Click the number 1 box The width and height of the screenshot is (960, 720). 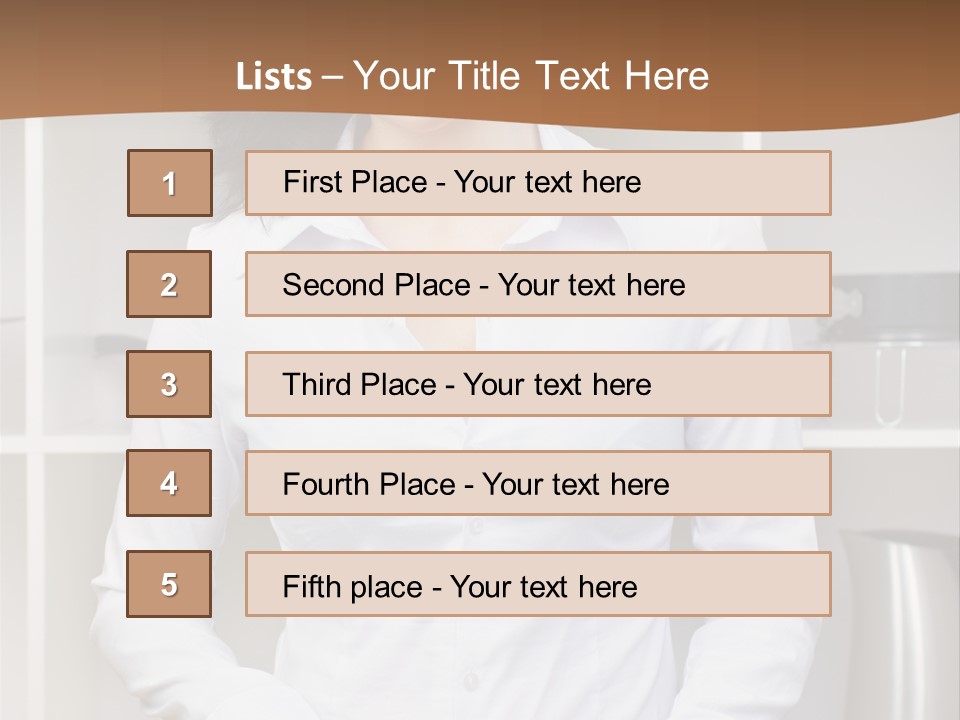tap(169, 183)
